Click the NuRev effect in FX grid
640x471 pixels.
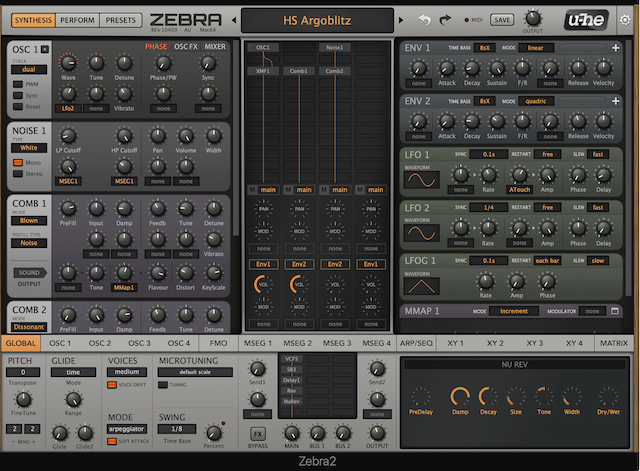tap(291, 401)
